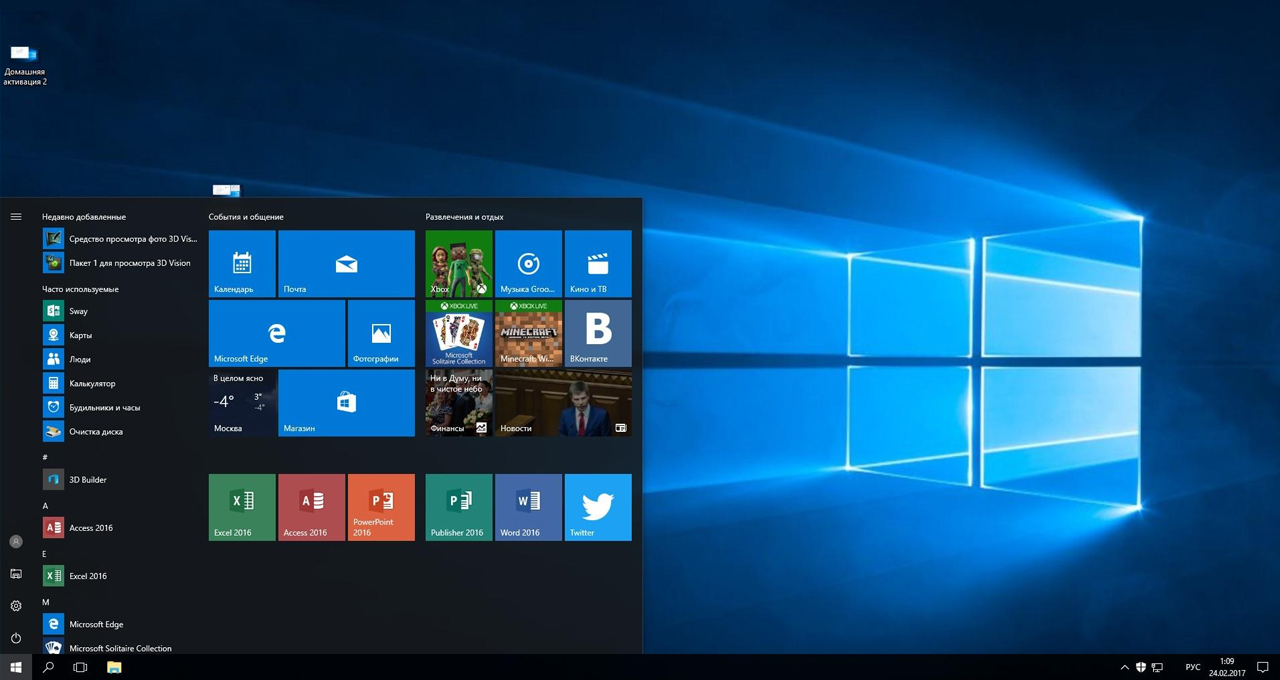Screen dimensions: 1280x680
Task: Launch Microsoft Solitaire Collection tile
Action: [459, 333]
